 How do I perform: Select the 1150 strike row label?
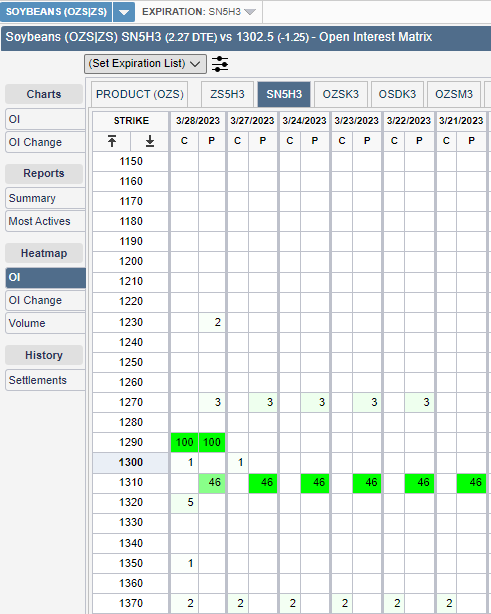coord(131,161)
